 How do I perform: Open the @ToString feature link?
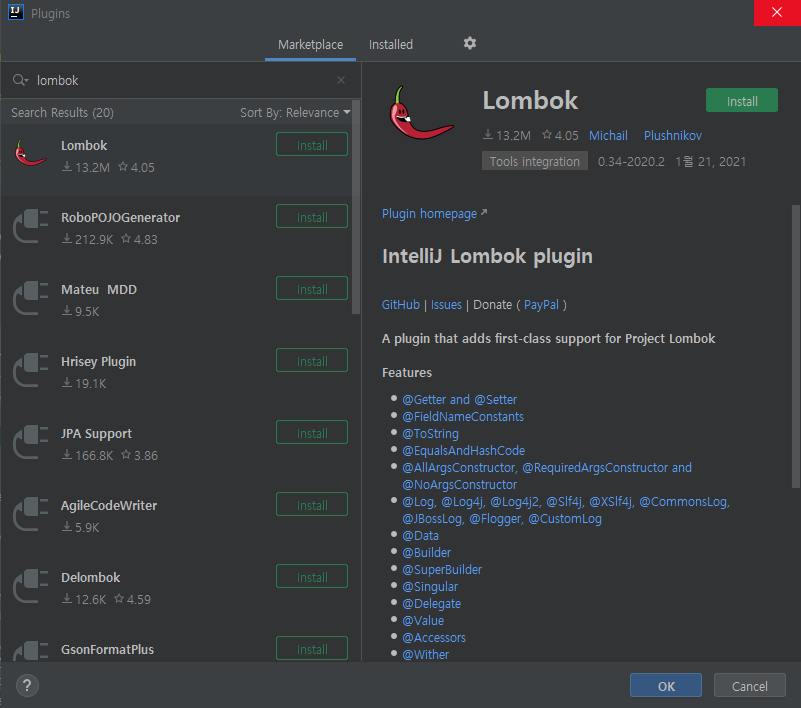click(430, 434)
